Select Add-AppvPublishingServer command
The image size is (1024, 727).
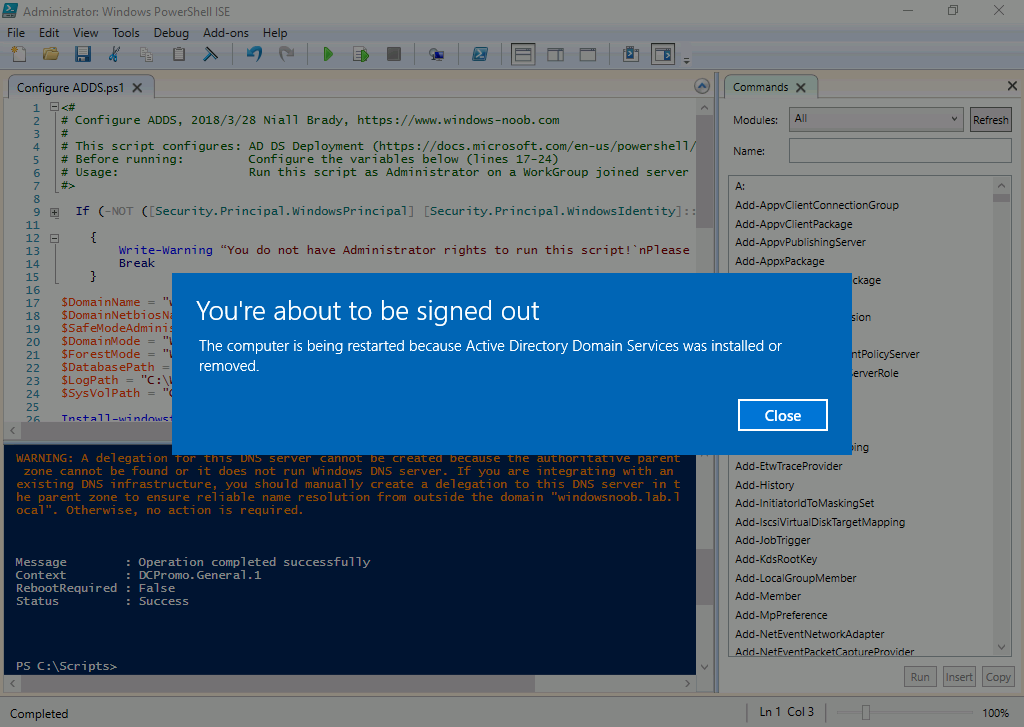800,242
